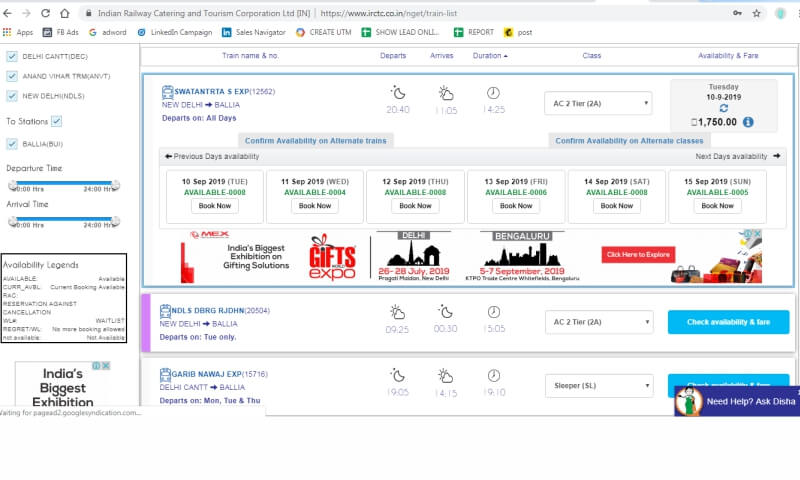Open the browser home icon
800x480 pixels.
pos(65,13)
